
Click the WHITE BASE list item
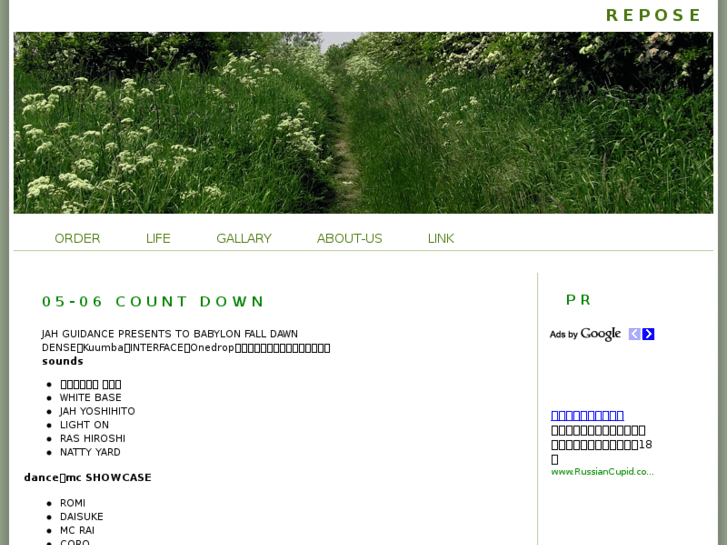tap(91, 398)
